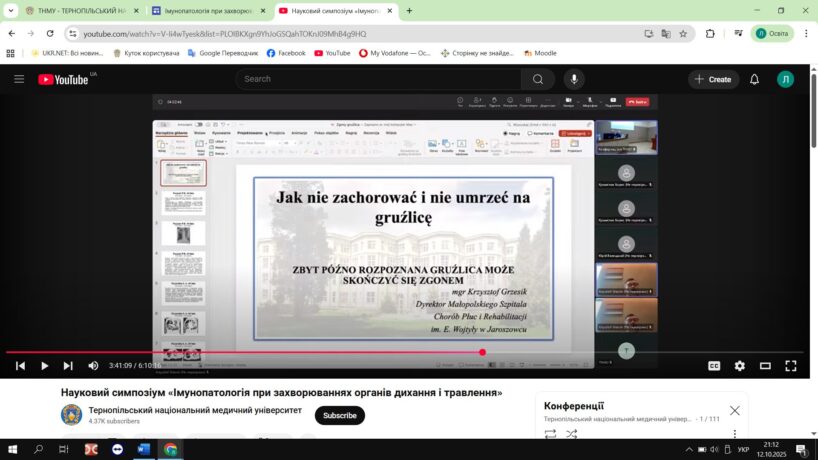Open video settings gear
The width and height of the screenshot is (818, 460).
740,366
